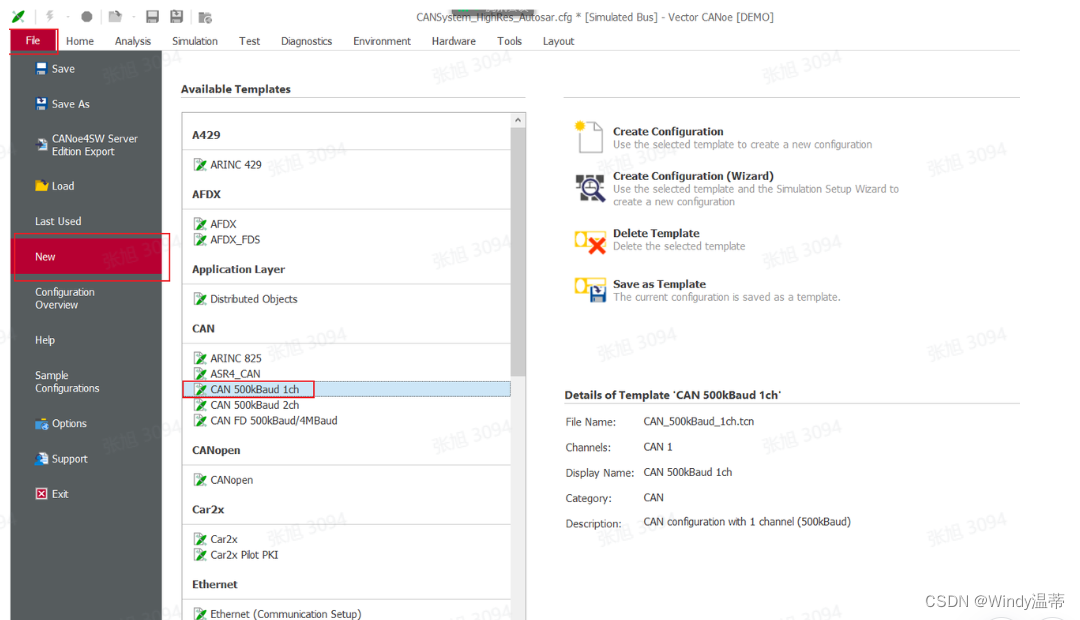Open the File ribbon tab
This screenshot has height=620, width=1080.
33,41
